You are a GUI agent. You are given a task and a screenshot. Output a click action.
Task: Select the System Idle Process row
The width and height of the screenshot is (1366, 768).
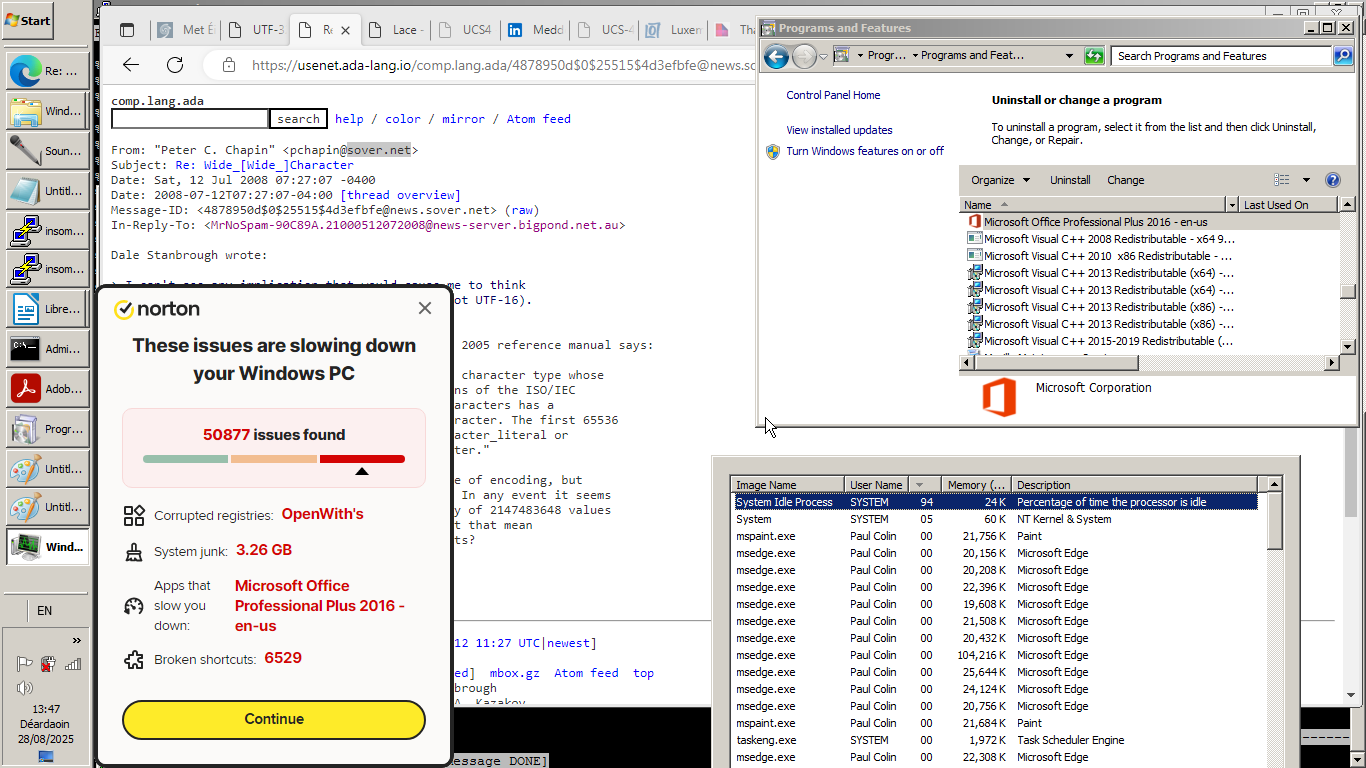[x=996, y=502]
